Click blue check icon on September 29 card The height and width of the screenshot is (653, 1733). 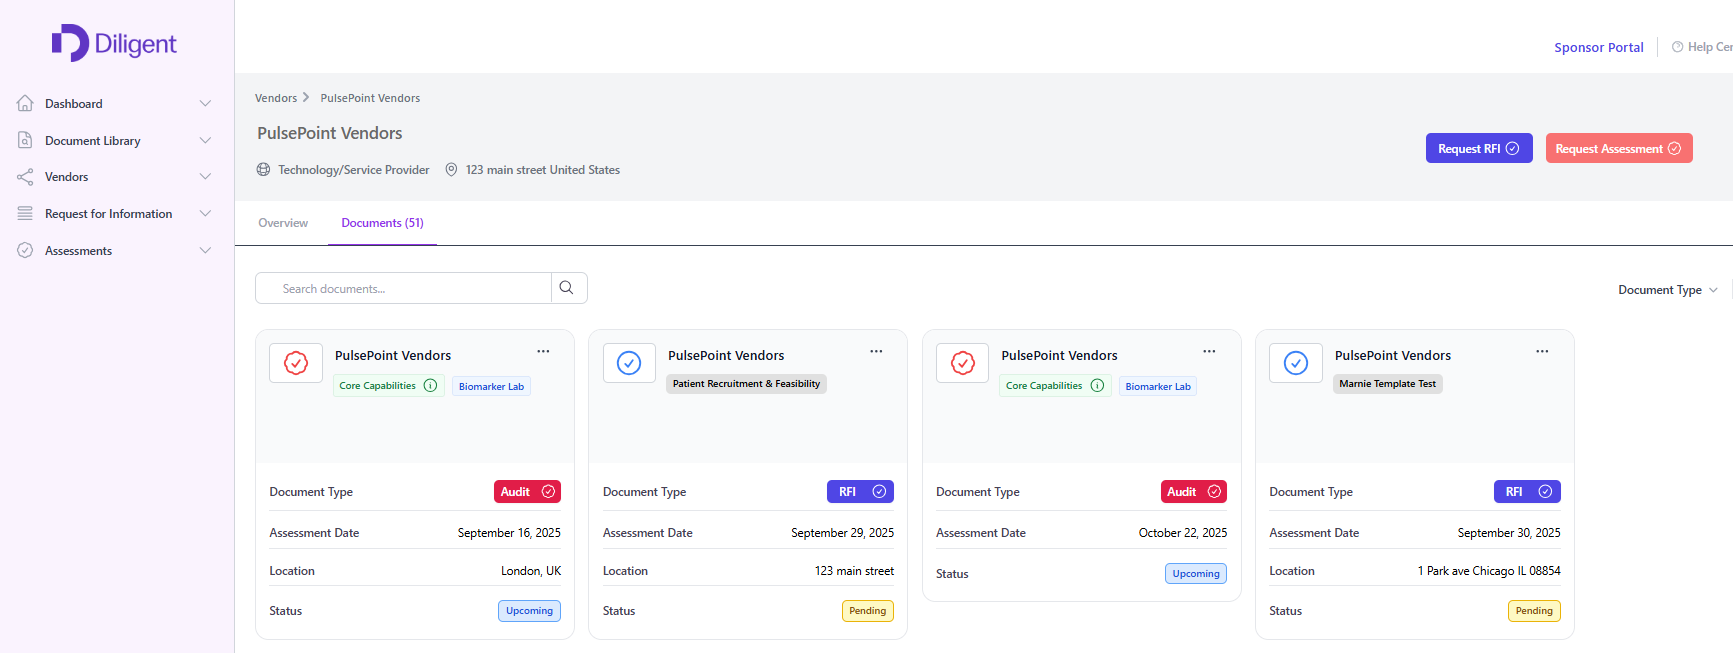629,363
